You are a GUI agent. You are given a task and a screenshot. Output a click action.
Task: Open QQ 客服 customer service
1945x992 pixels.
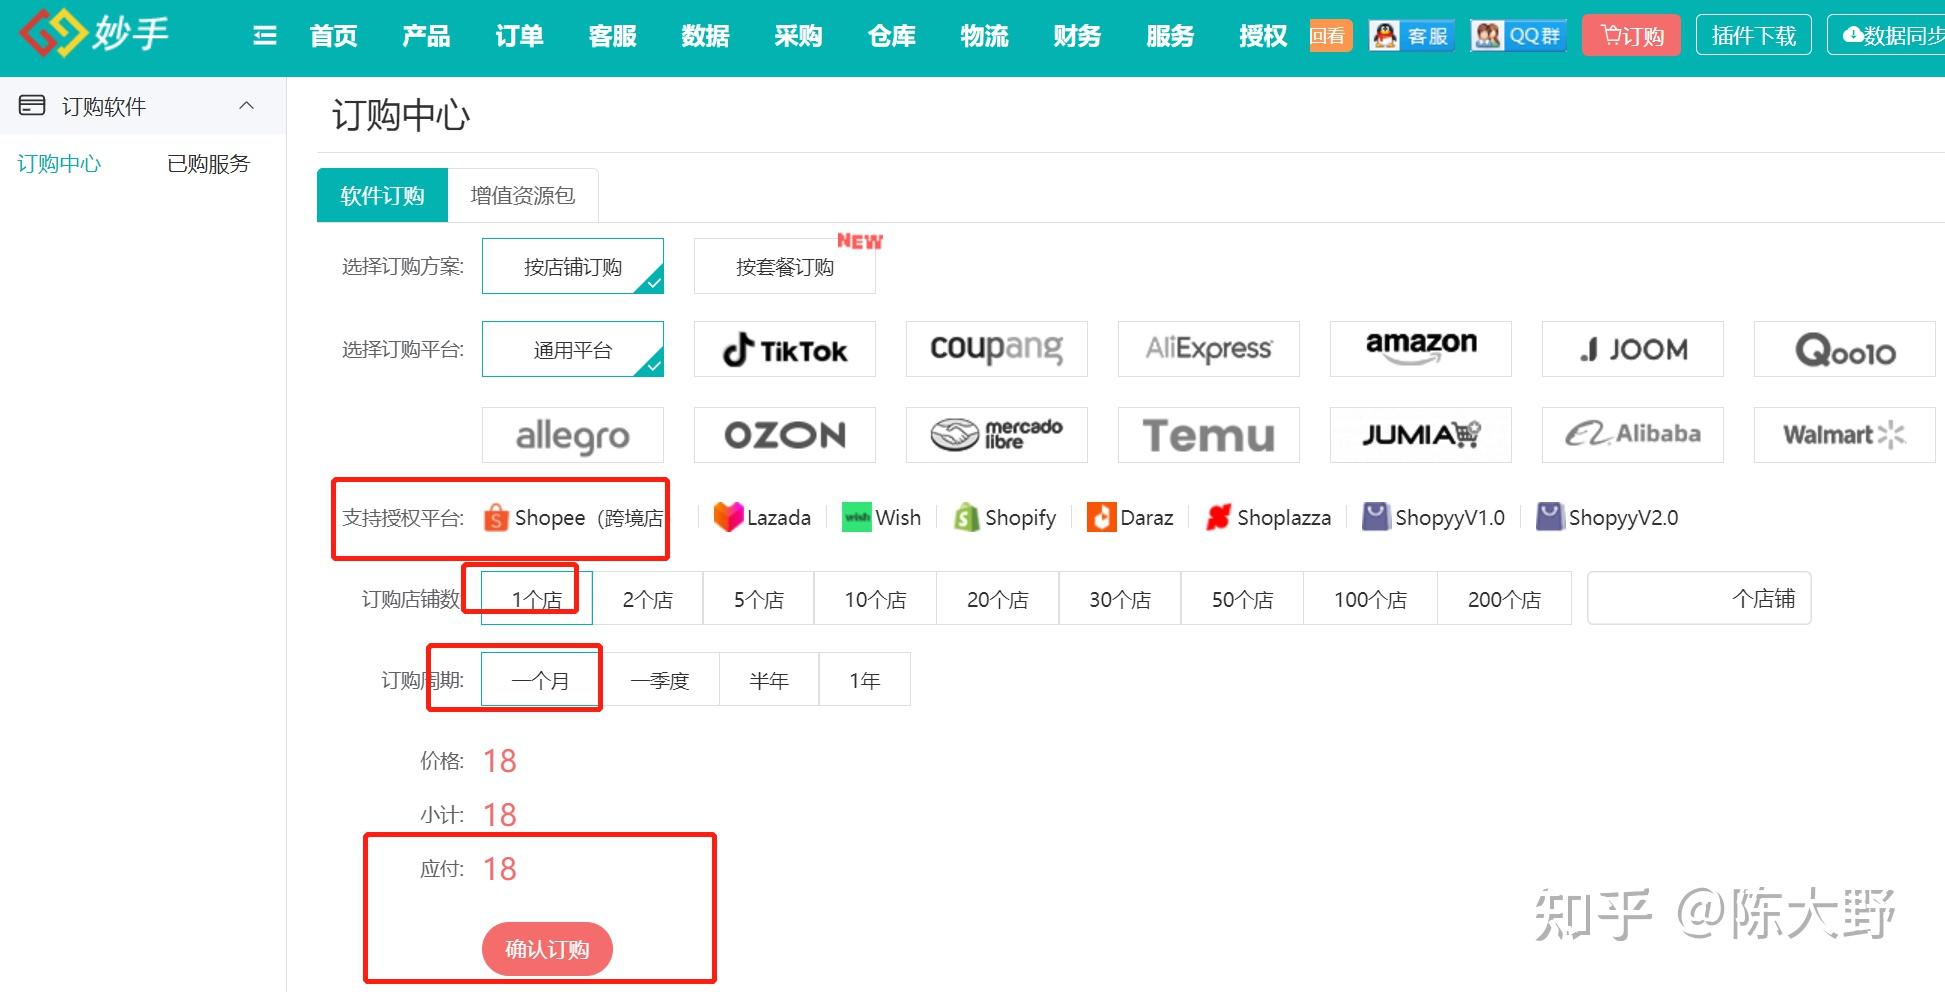click(x=1410, y=33)
